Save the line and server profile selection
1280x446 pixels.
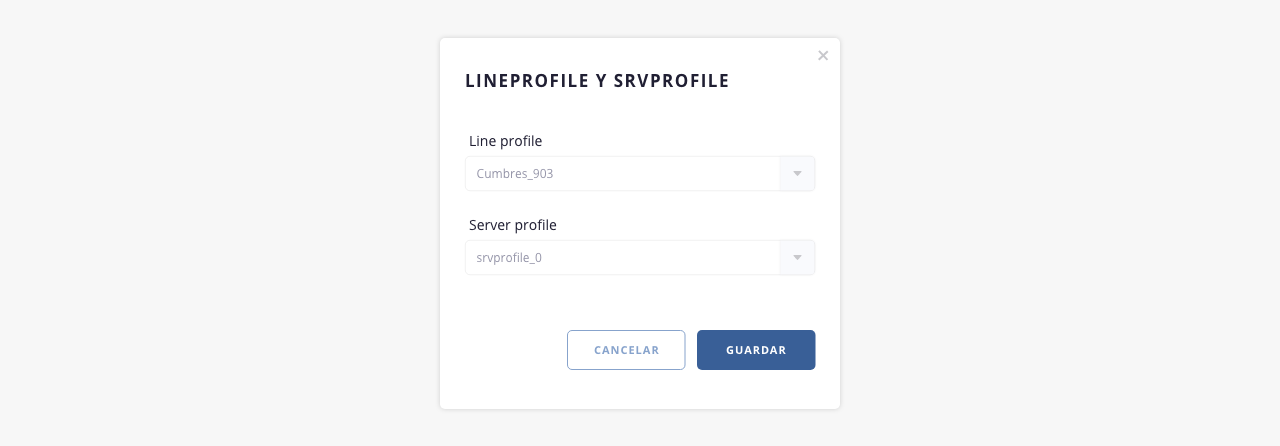click(x=755, y=350)
